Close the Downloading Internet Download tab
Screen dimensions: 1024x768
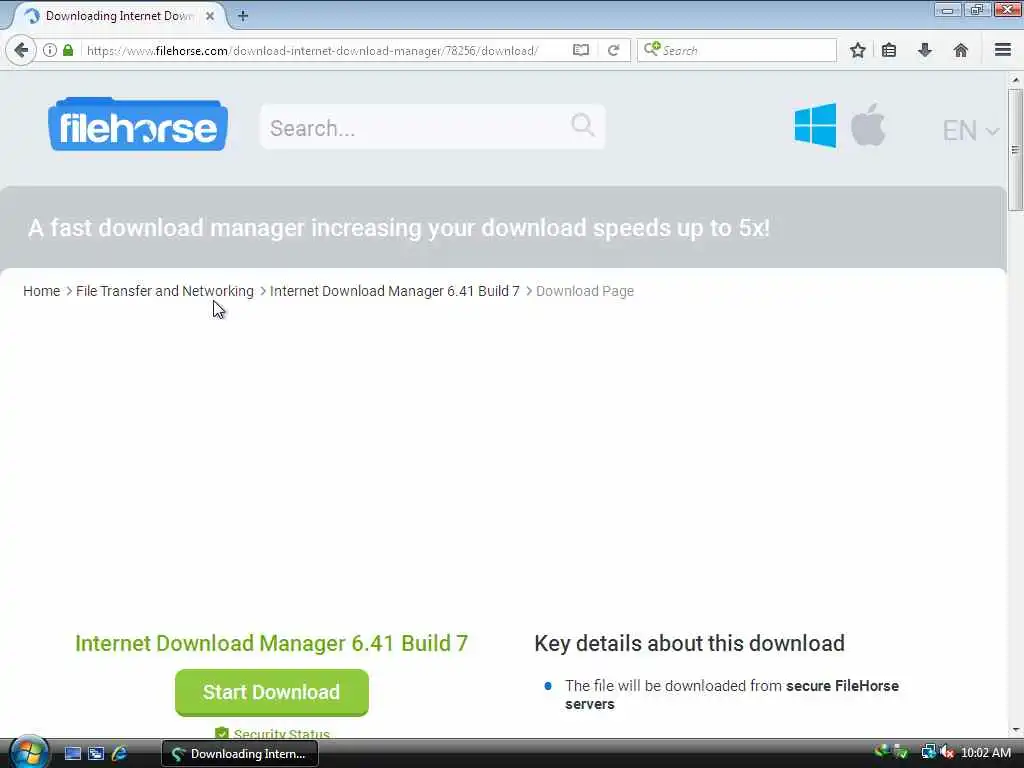210,16
